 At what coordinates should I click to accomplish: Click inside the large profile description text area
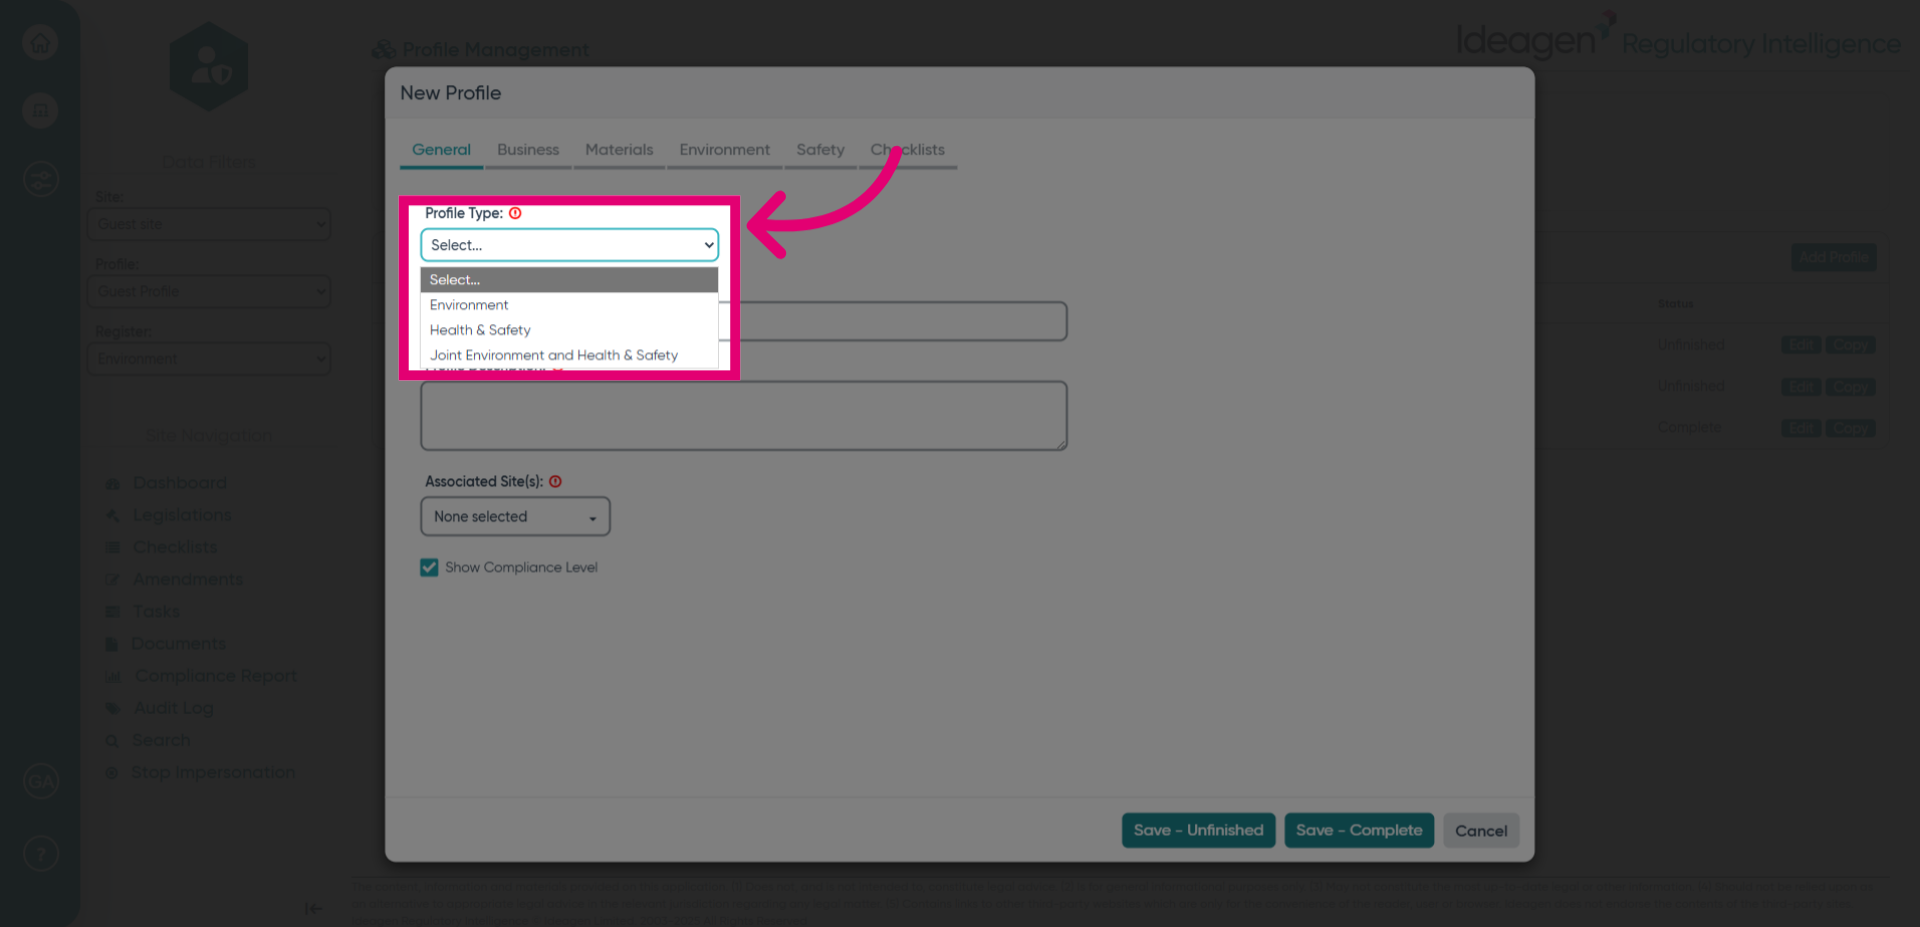744,415
